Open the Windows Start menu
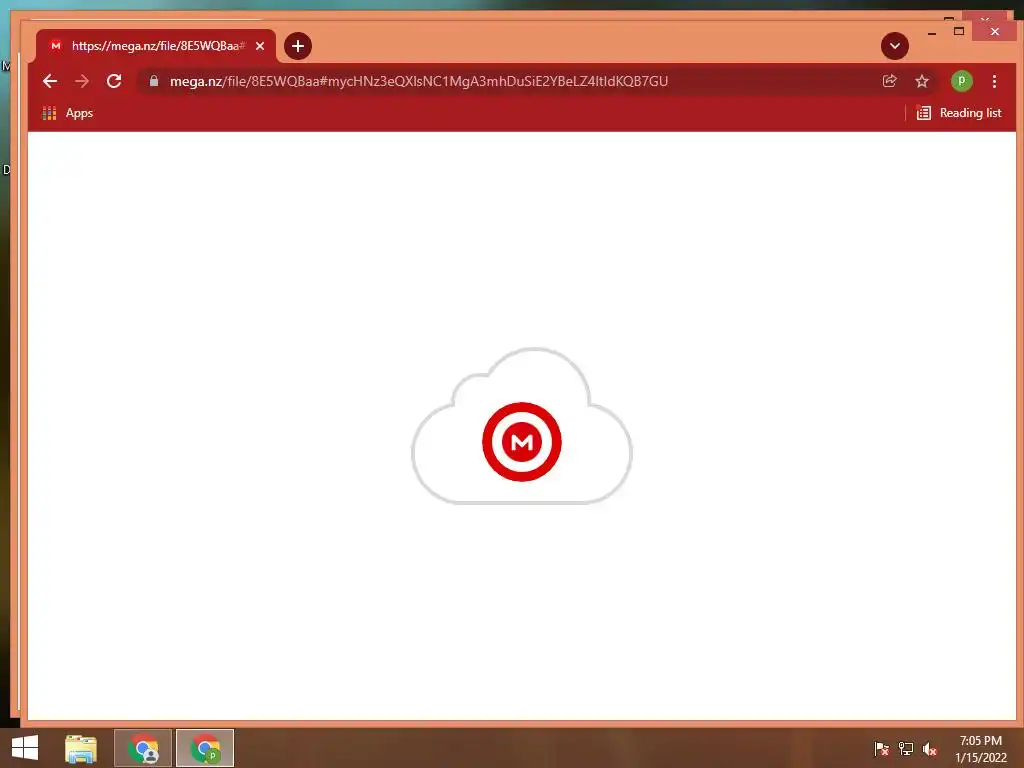The image size is (1024, 768). click(x=25, y=748)
